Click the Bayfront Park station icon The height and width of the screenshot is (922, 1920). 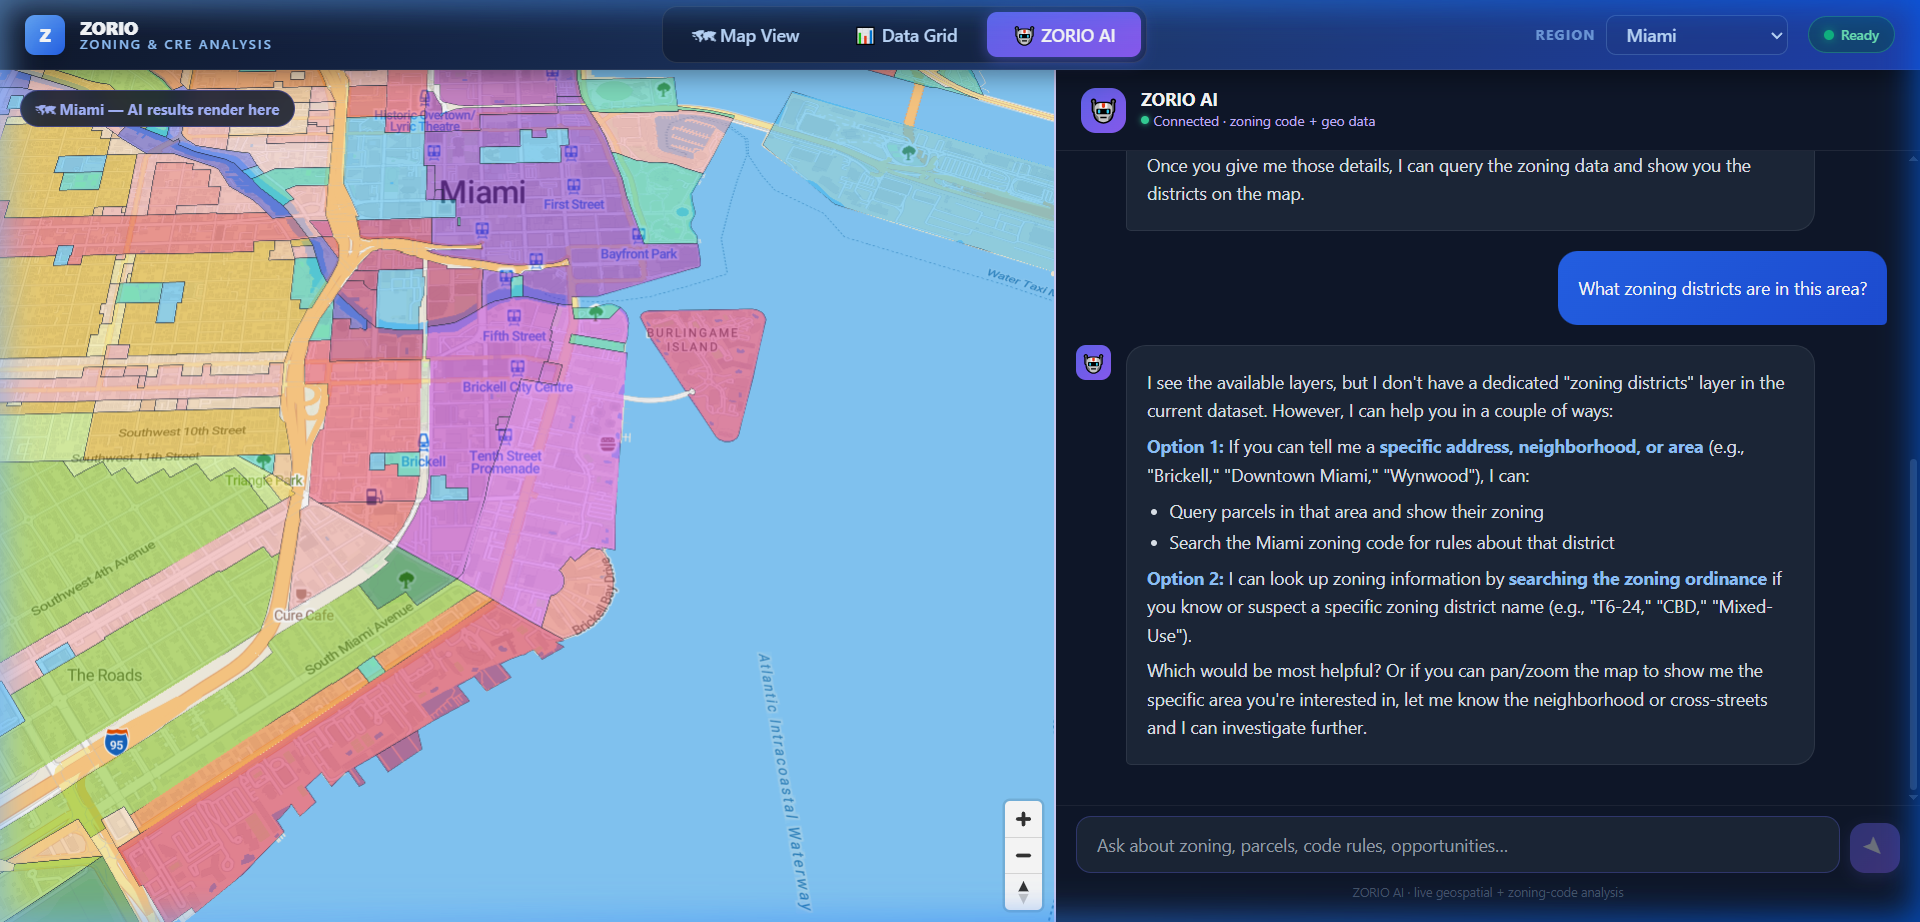tap(638, 235)
